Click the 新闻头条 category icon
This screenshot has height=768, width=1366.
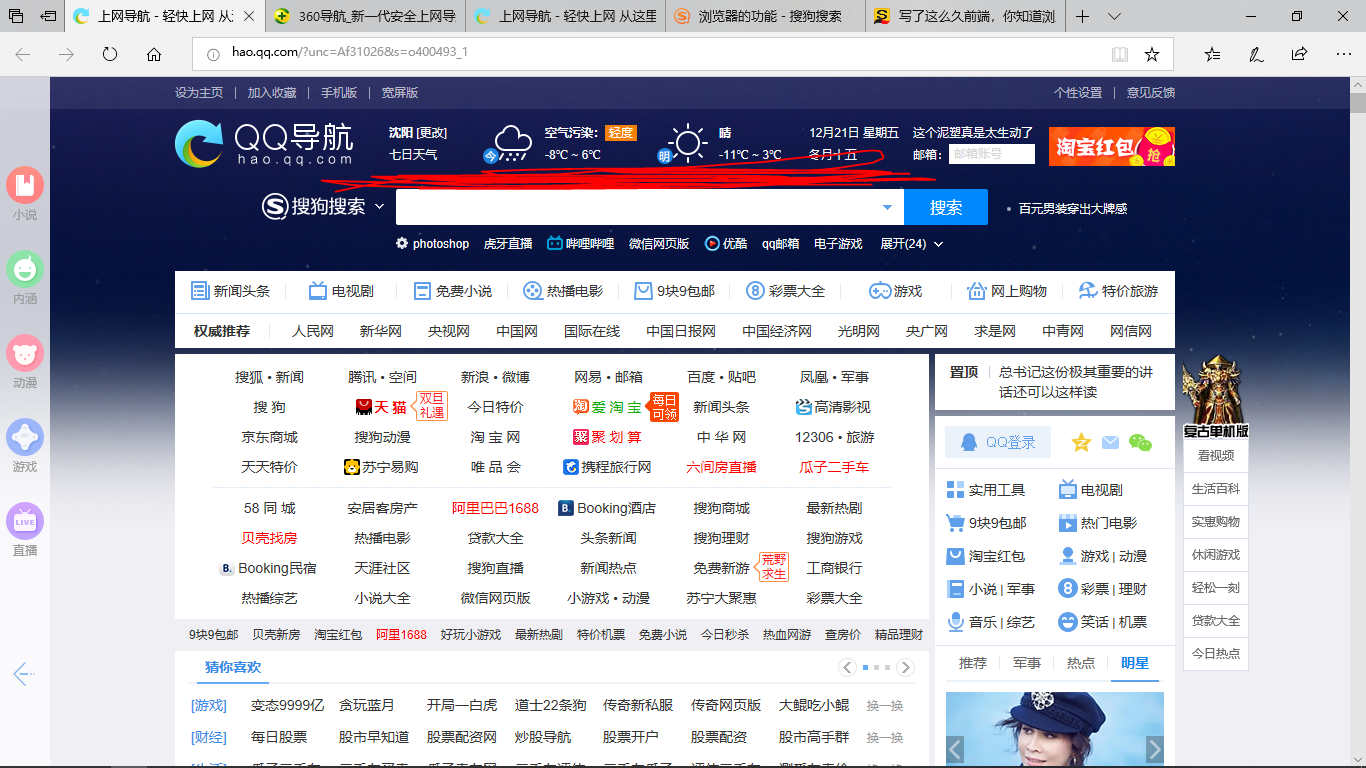click(x=200, y=291)
